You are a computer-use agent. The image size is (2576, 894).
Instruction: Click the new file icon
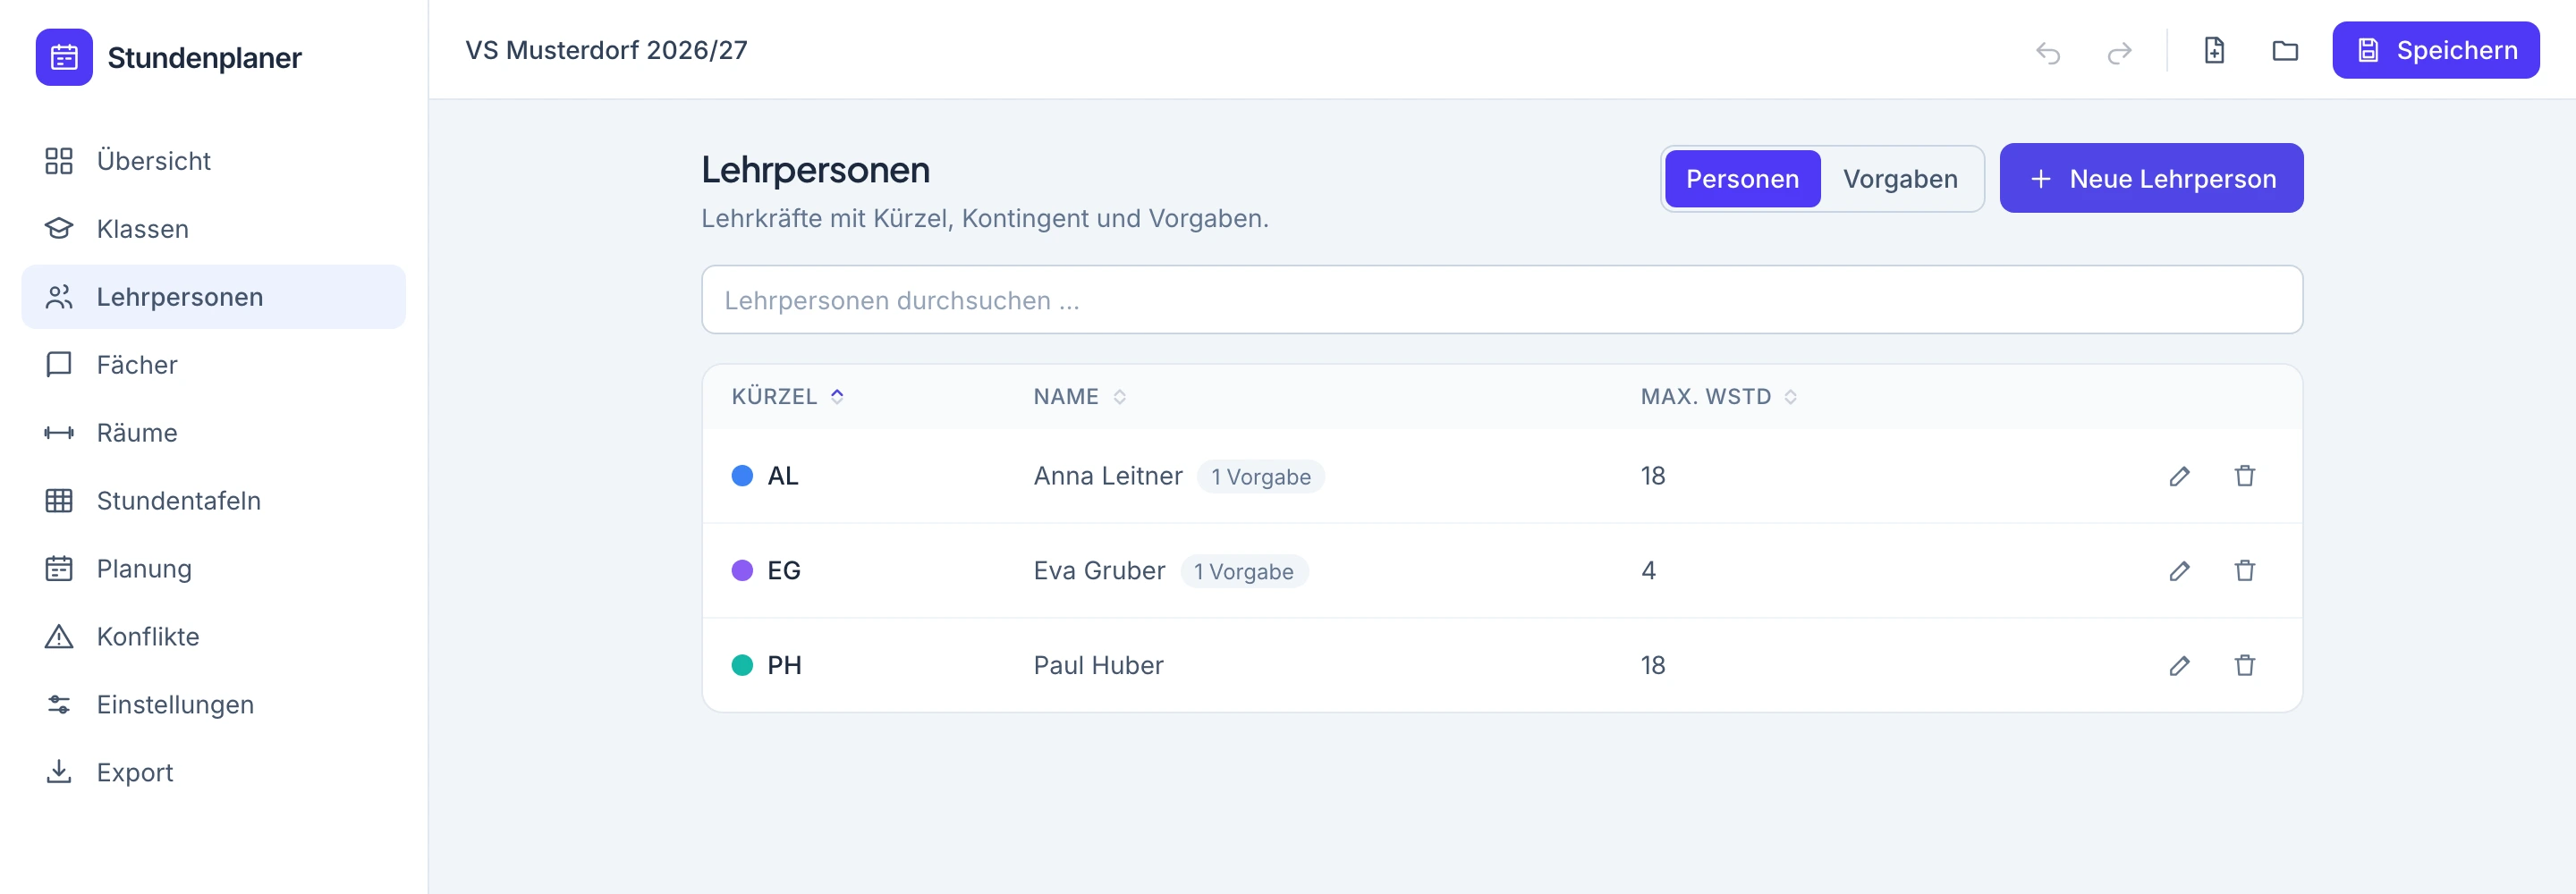tap(2214, 50)
